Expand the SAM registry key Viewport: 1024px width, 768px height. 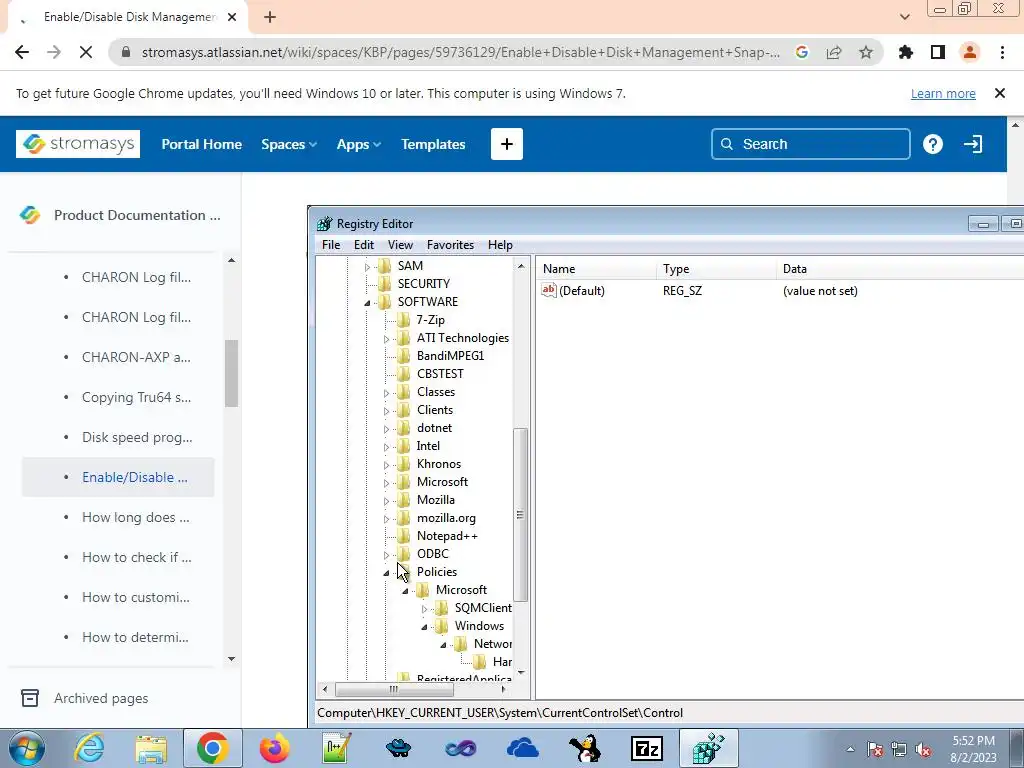(x=367, y=266)
